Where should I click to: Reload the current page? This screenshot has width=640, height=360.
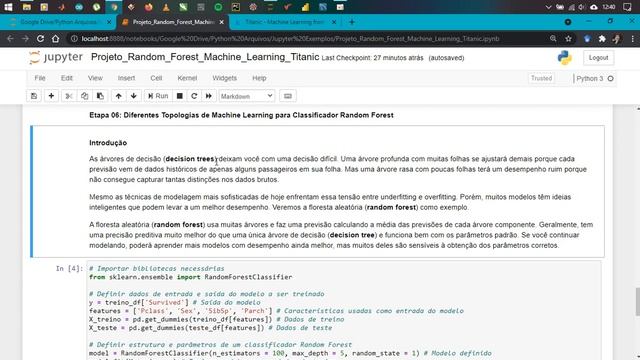[40, 39]
